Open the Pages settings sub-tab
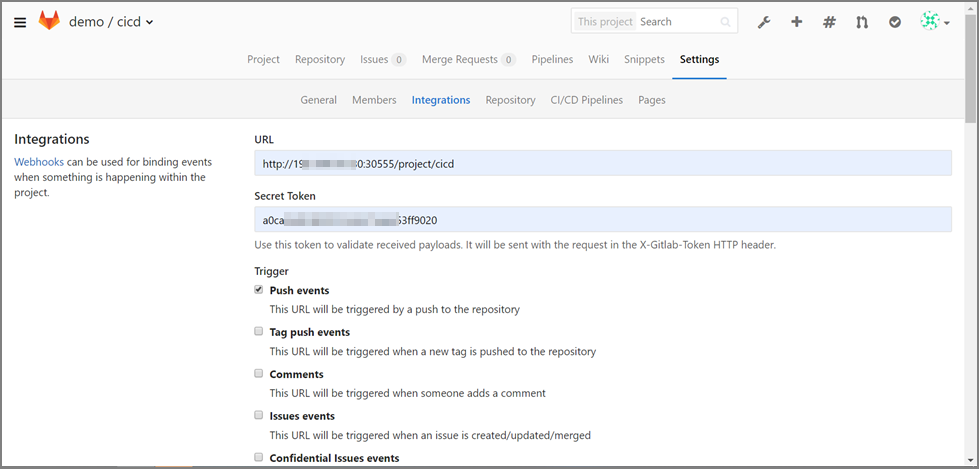The image size is (979, 469). tap(652, 100)
